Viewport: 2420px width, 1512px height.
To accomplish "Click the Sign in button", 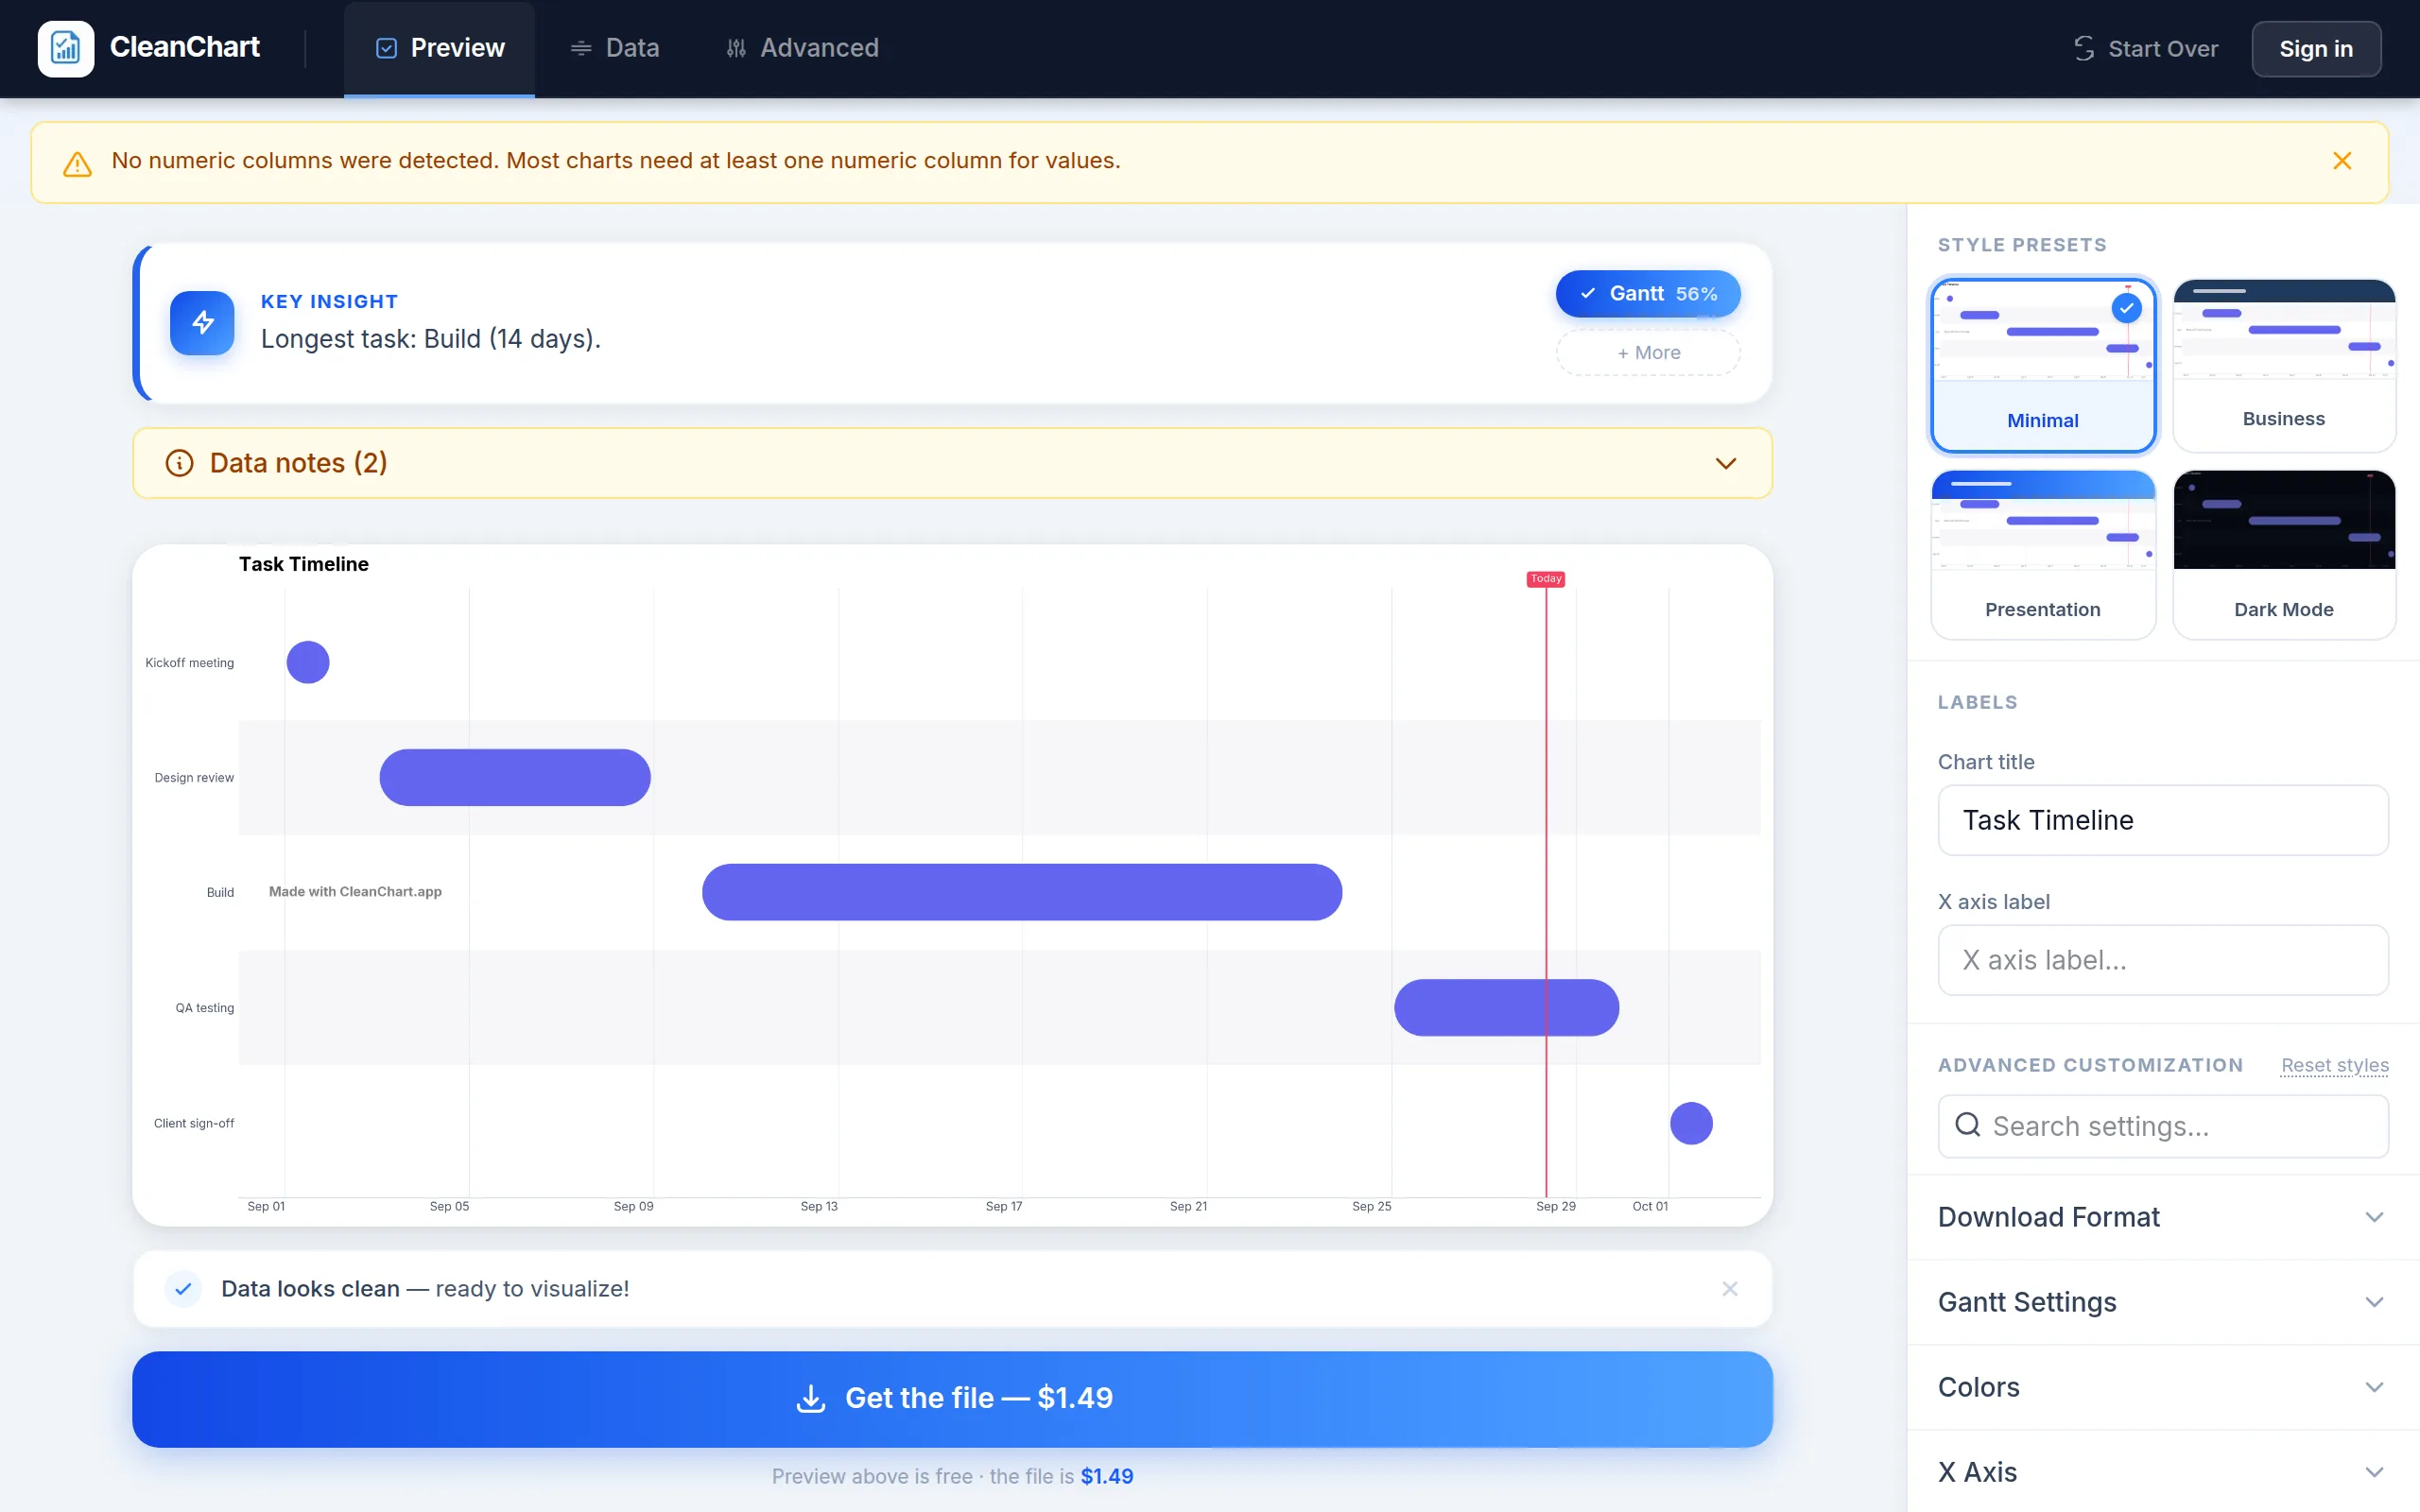I will pyautogui.click(x=2315, y=49).
